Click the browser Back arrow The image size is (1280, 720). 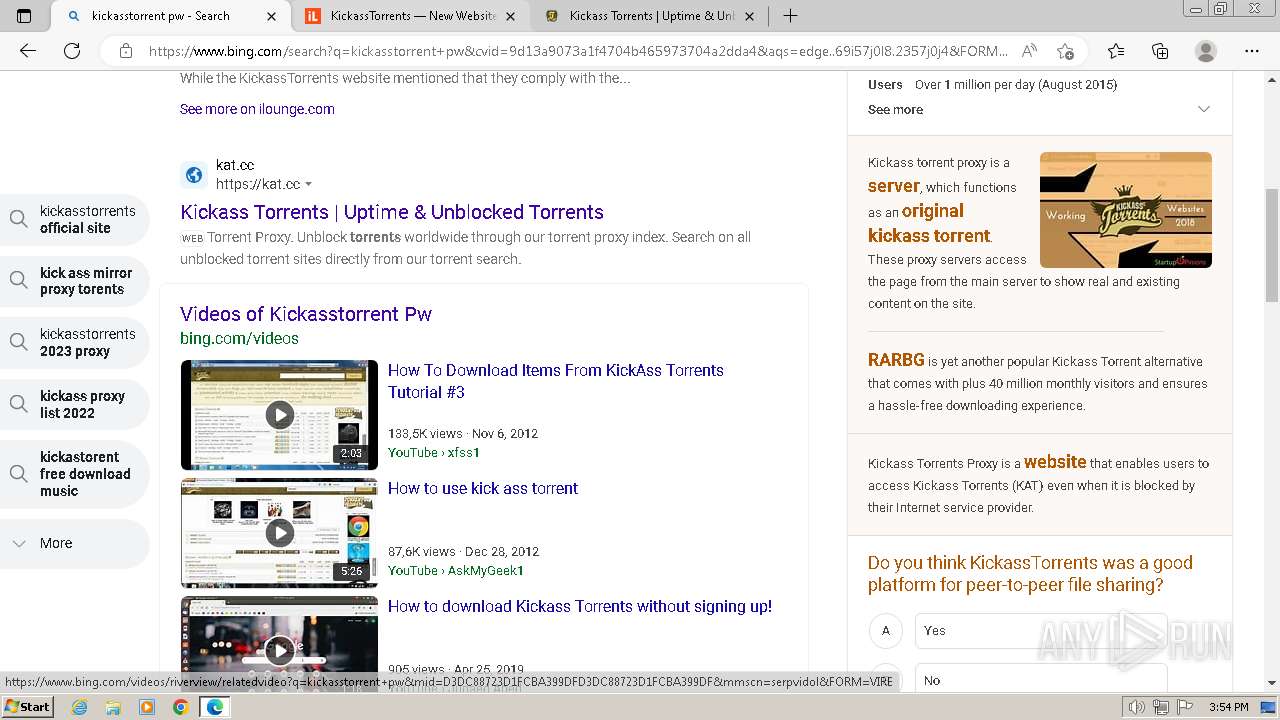coord(28,51)
